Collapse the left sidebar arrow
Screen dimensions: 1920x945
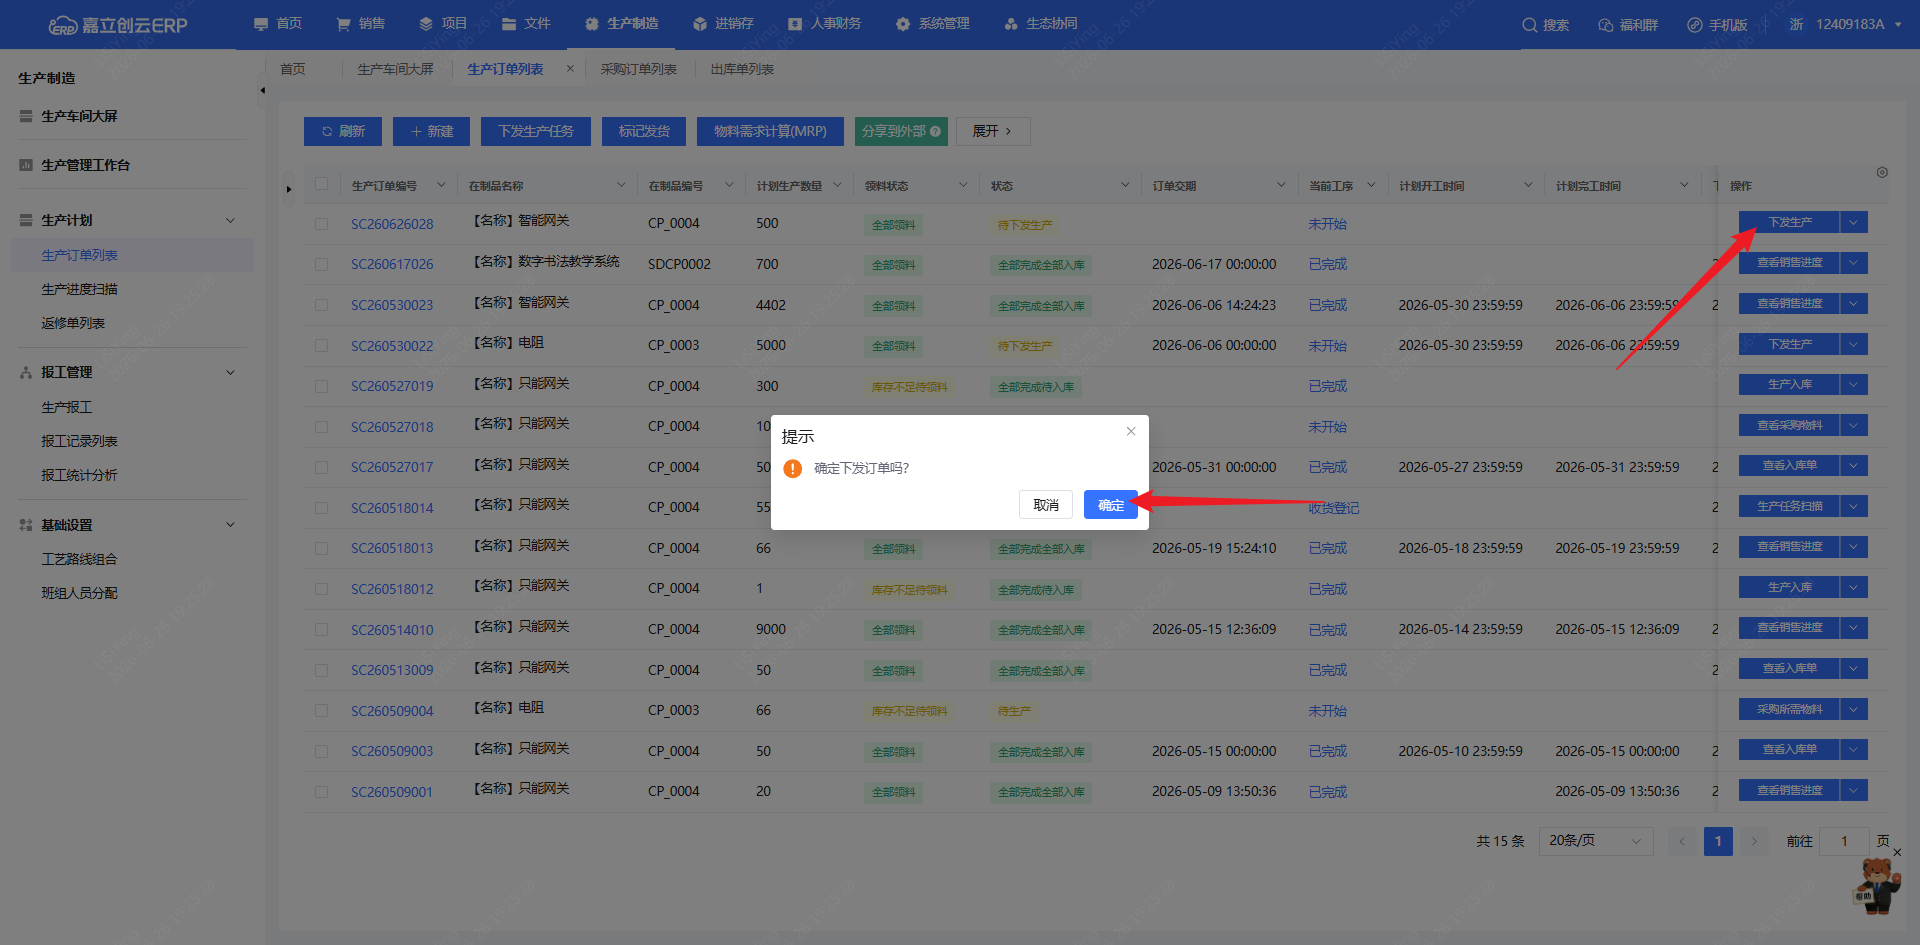262,90
